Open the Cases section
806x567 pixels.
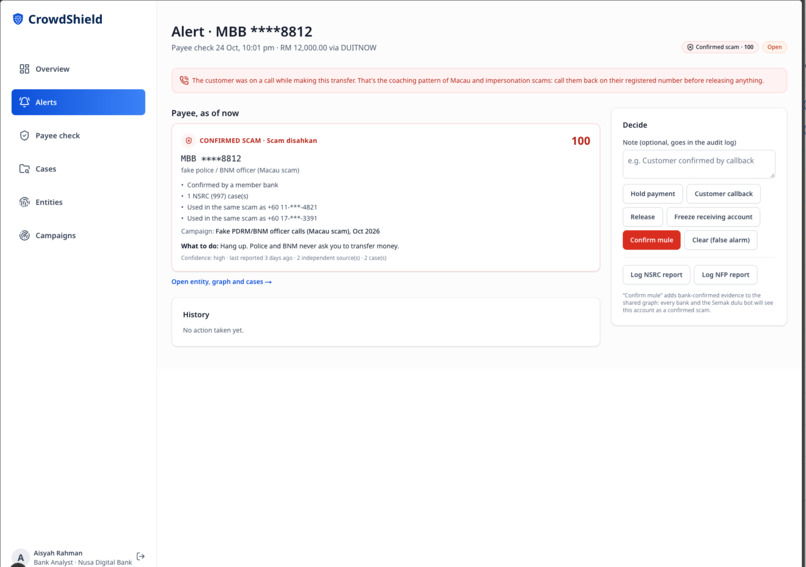(x=78, y=169)
